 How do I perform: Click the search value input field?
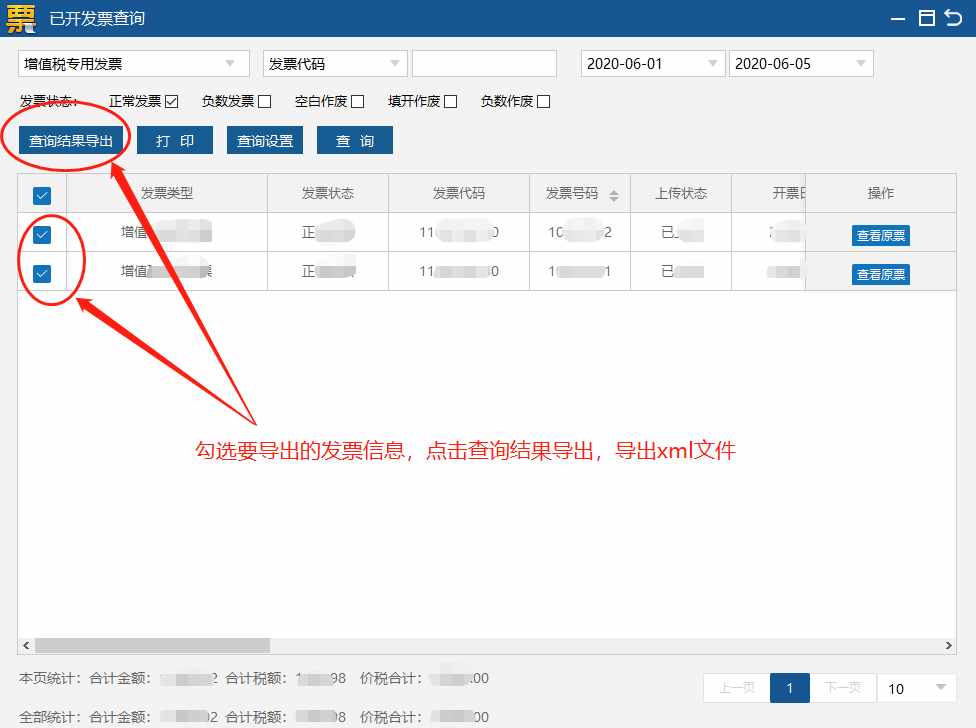click(x=484, y=63)
